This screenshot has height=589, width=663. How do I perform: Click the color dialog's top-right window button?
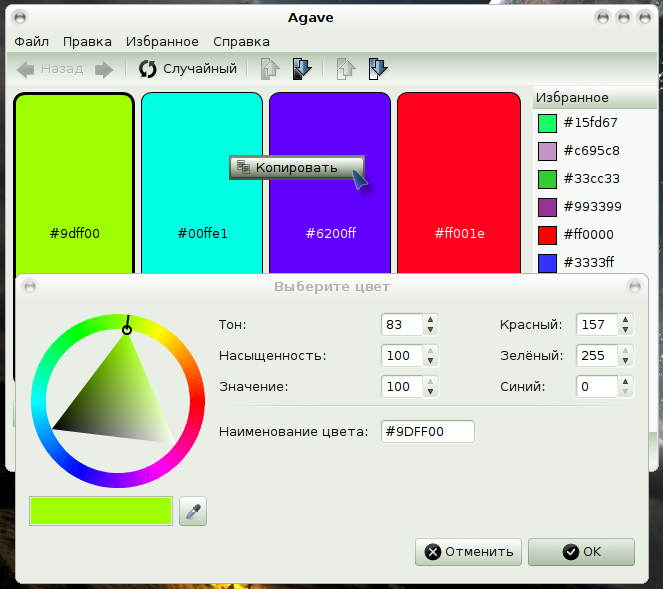(x=635, y=287)
